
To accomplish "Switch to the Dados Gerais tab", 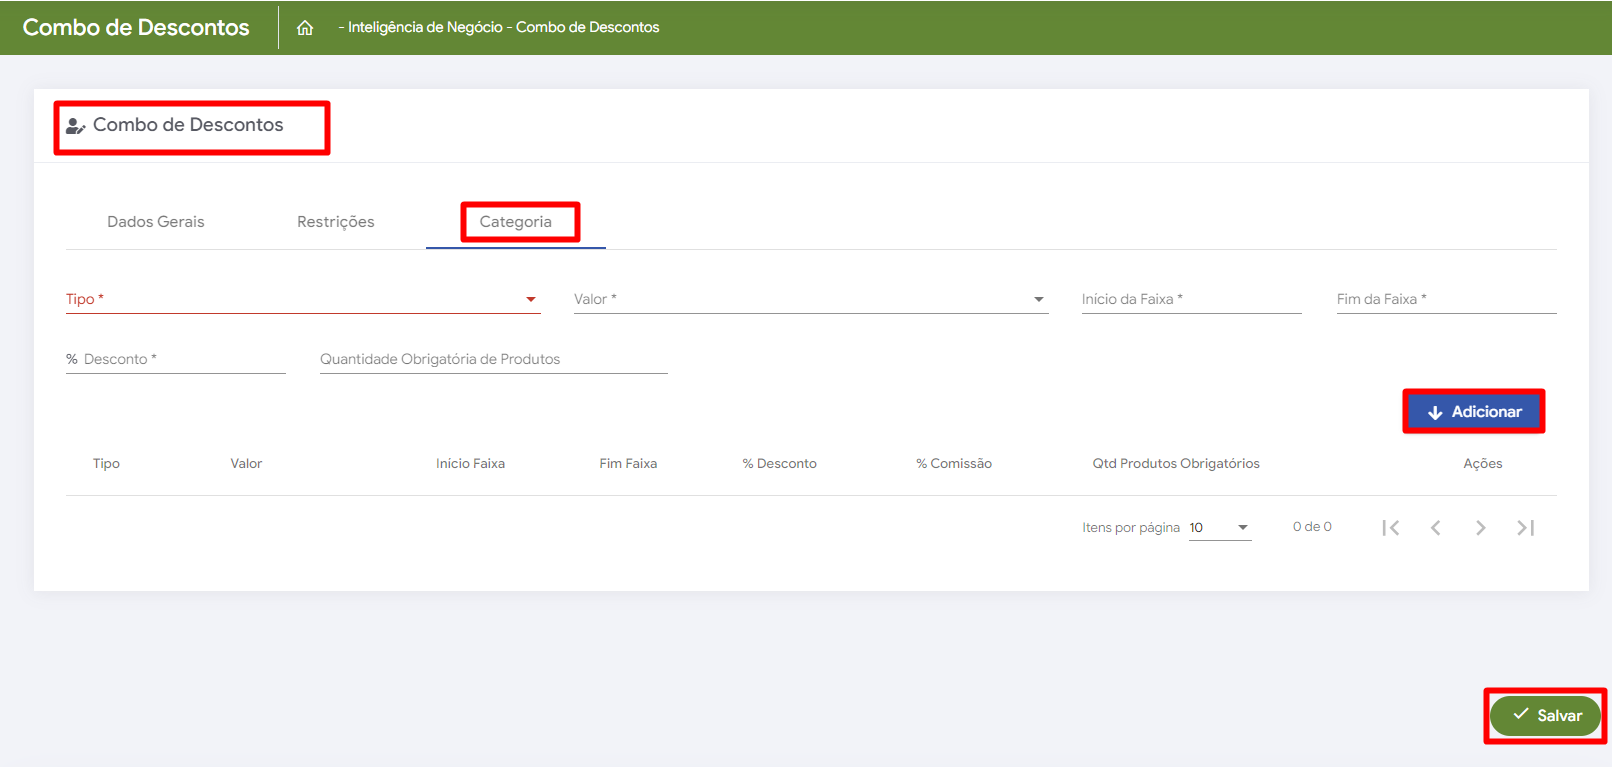I will coord(156,222).
